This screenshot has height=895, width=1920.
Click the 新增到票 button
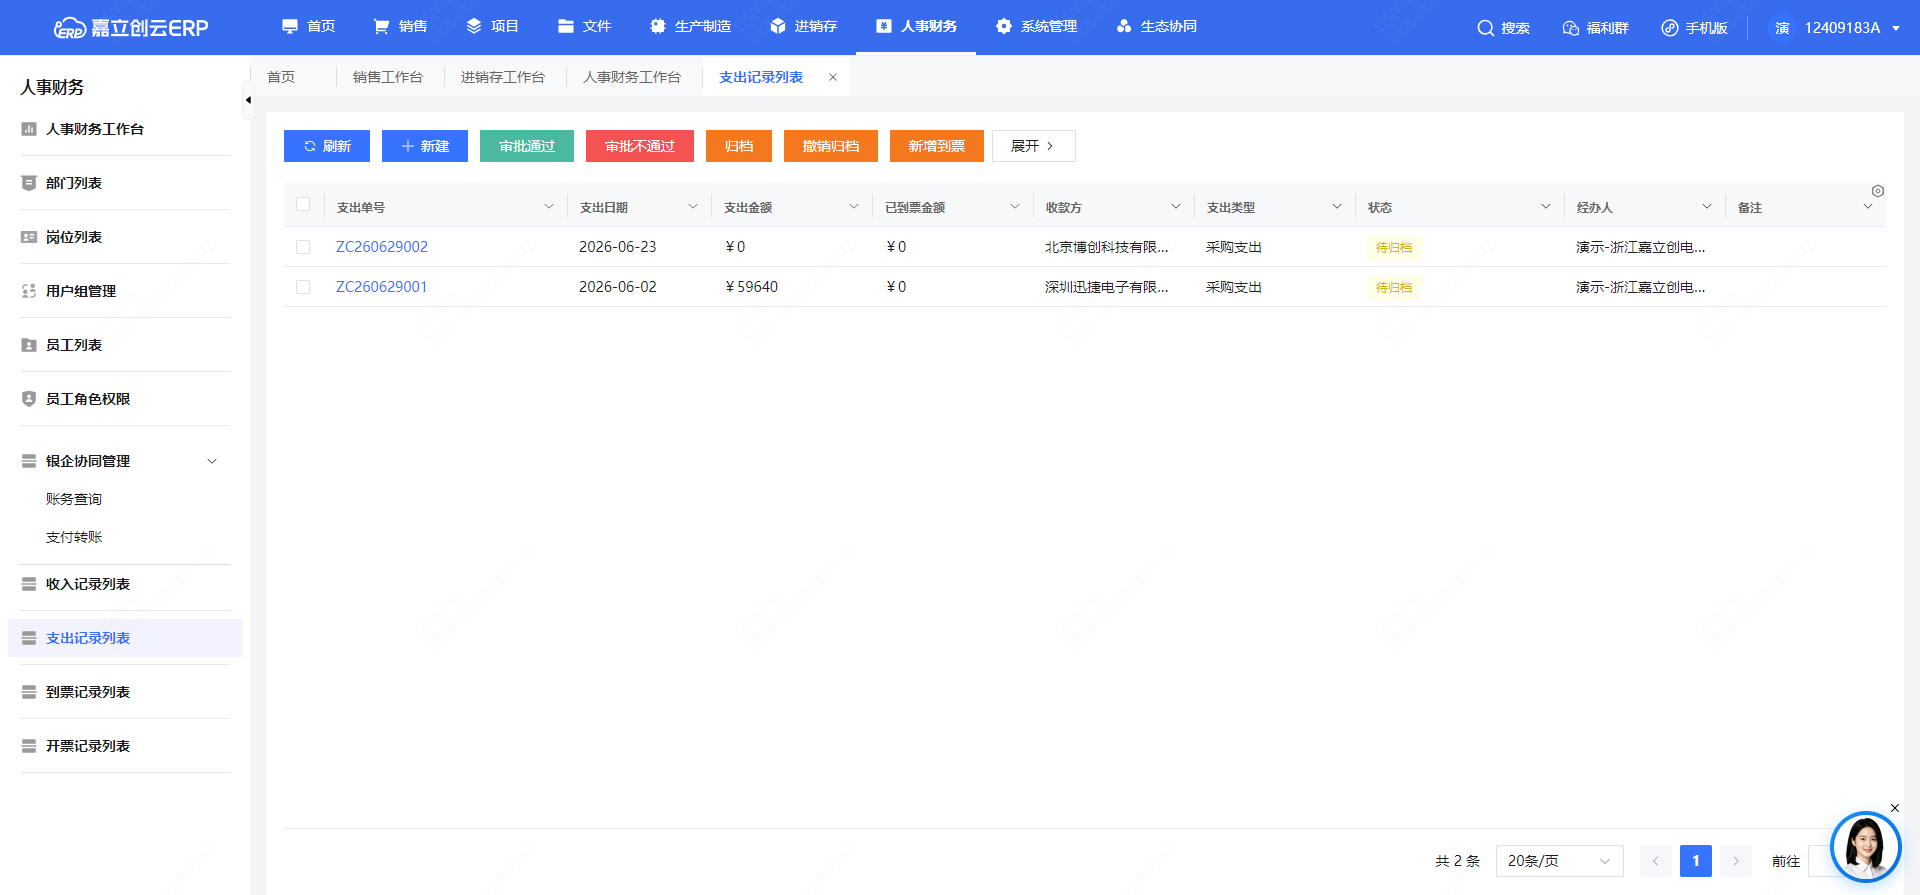pyautogui.click(x=937, y=146)
